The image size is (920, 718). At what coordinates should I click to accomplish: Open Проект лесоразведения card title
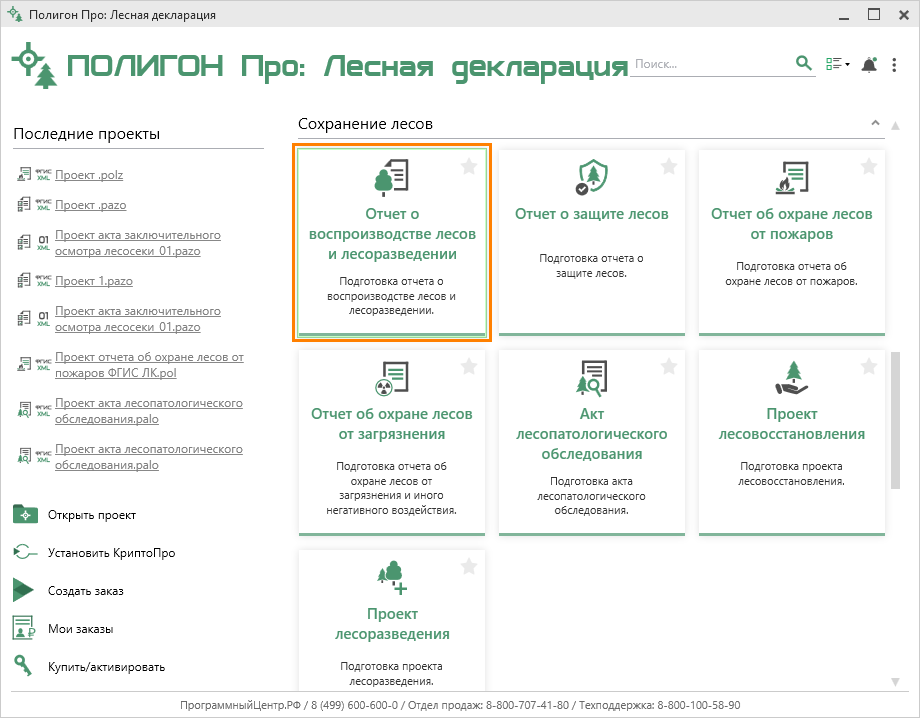pyautogui.click(x=392, y=624)
